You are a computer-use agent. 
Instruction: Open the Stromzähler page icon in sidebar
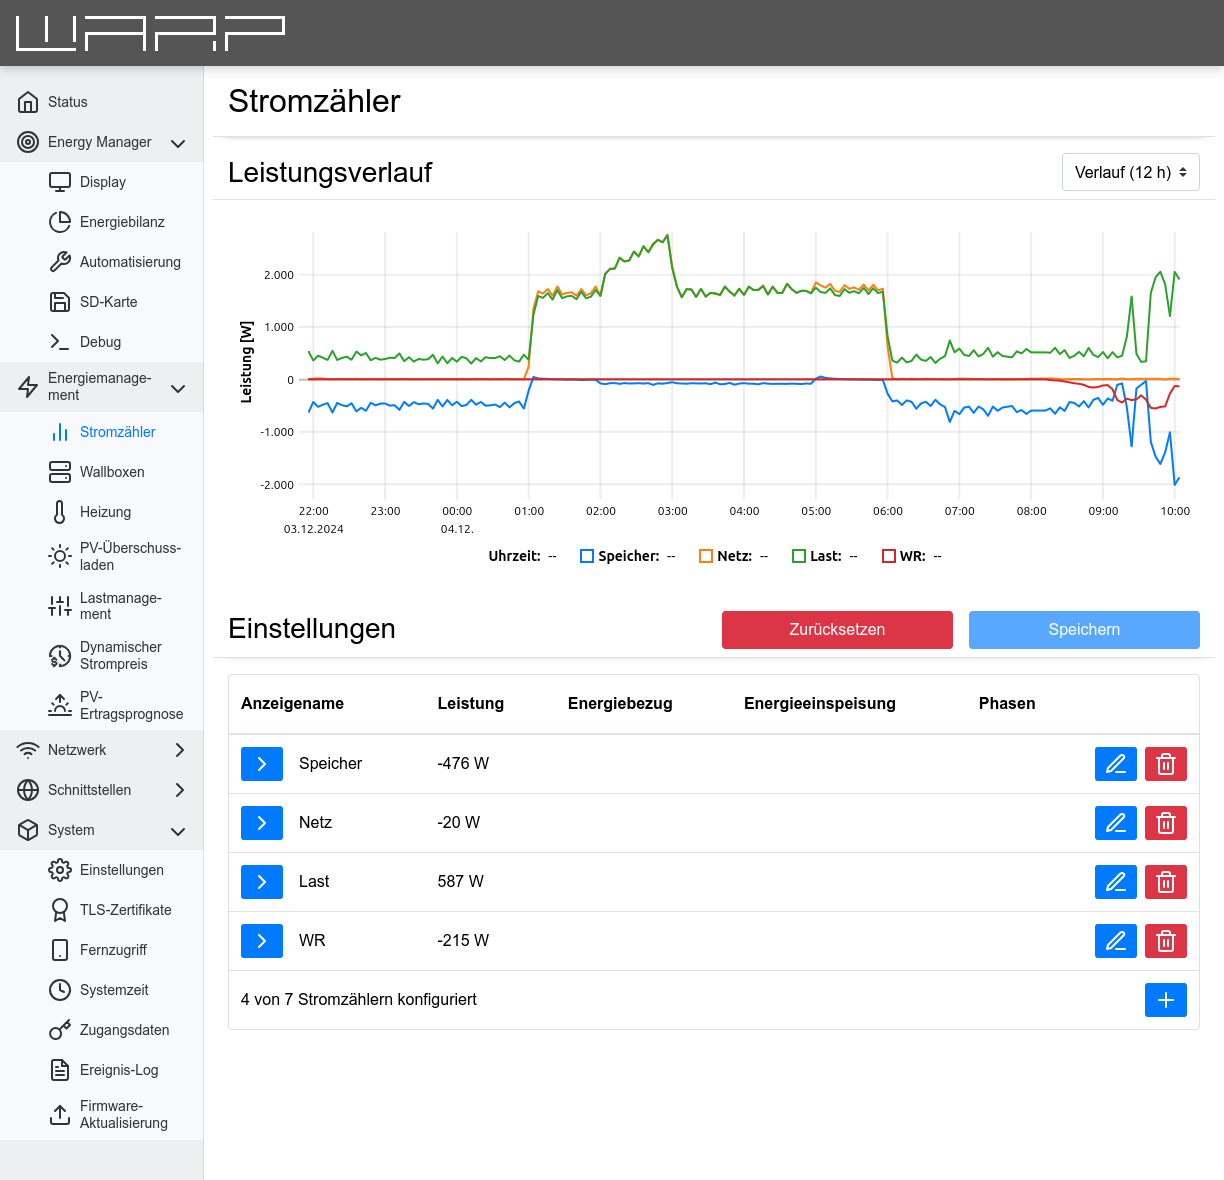click(60, 431)
